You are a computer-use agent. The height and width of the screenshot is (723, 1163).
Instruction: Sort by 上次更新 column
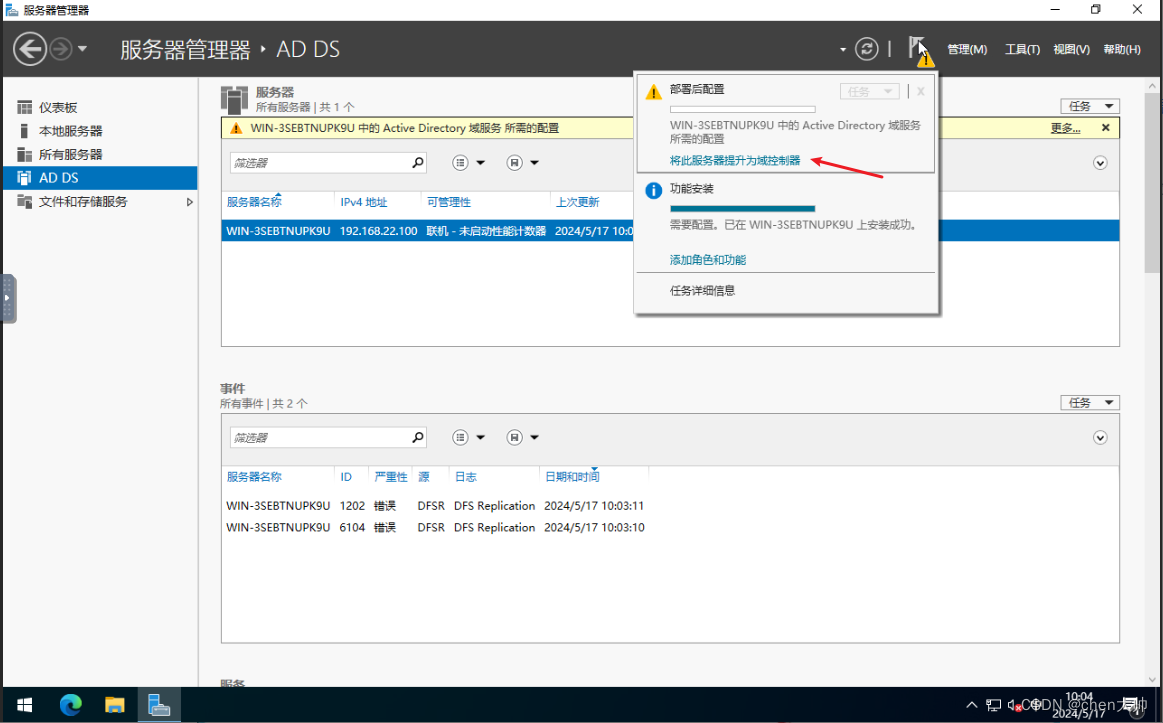[577, 202]
